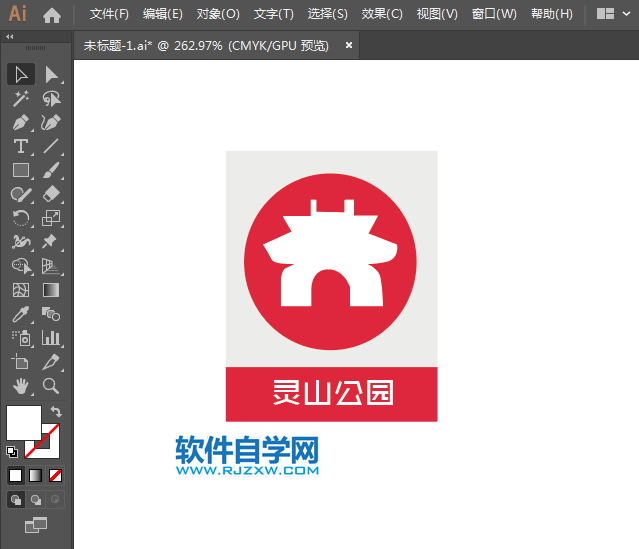This screenshot has height=549, width=639.
Task: Select the Hand tool
Action: coord(21,386)
